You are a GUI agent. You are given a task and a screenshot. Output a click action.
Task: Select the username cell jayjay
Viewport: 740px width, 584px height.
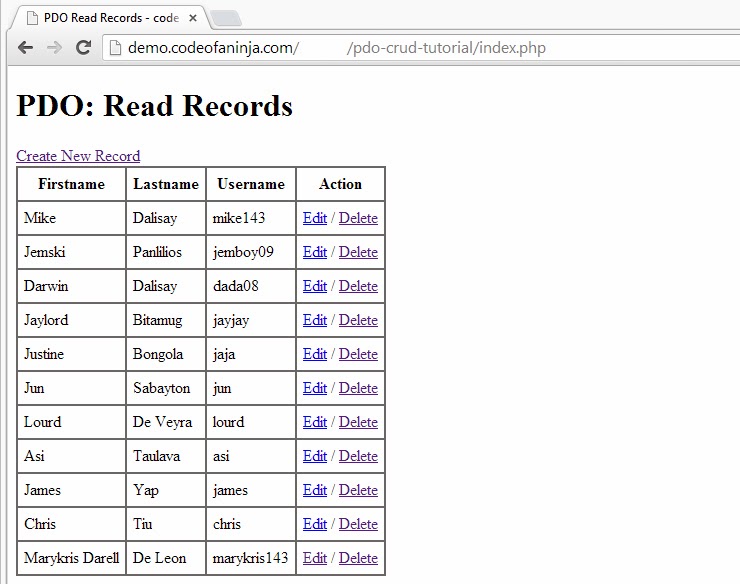click(251, 320)
